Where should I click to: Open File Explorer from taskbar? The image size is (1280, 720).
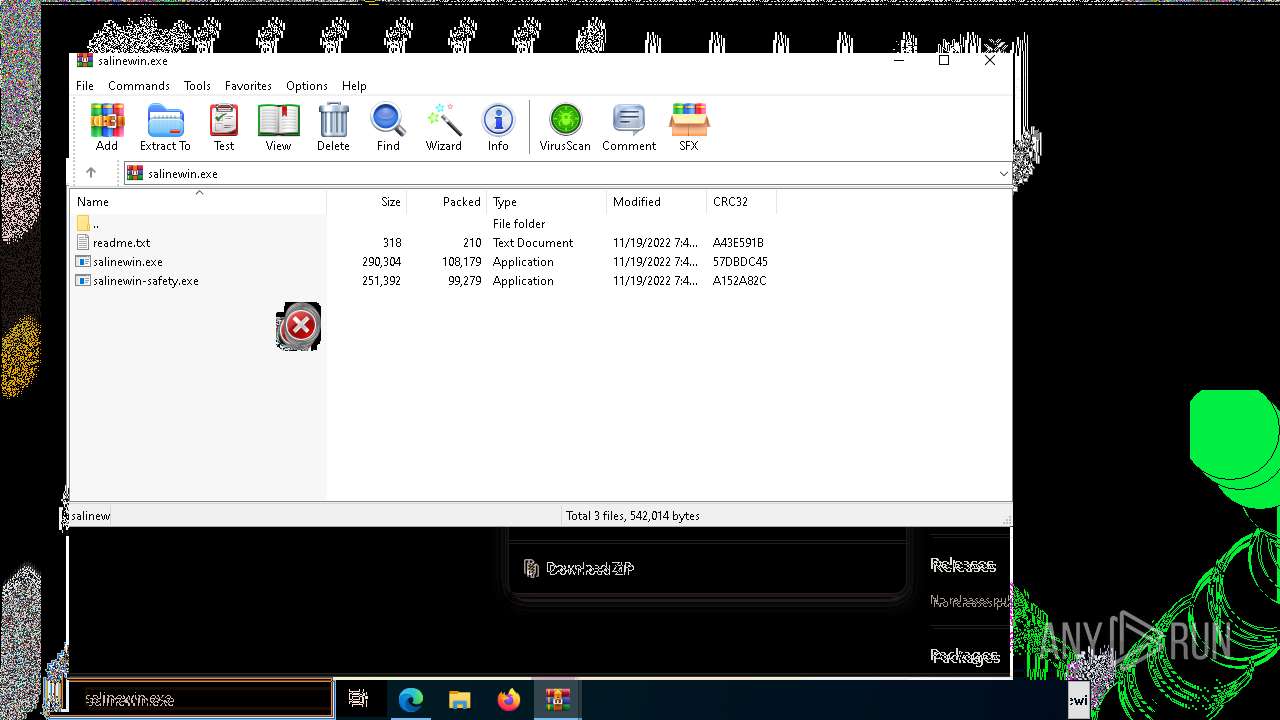coord(459,700)
